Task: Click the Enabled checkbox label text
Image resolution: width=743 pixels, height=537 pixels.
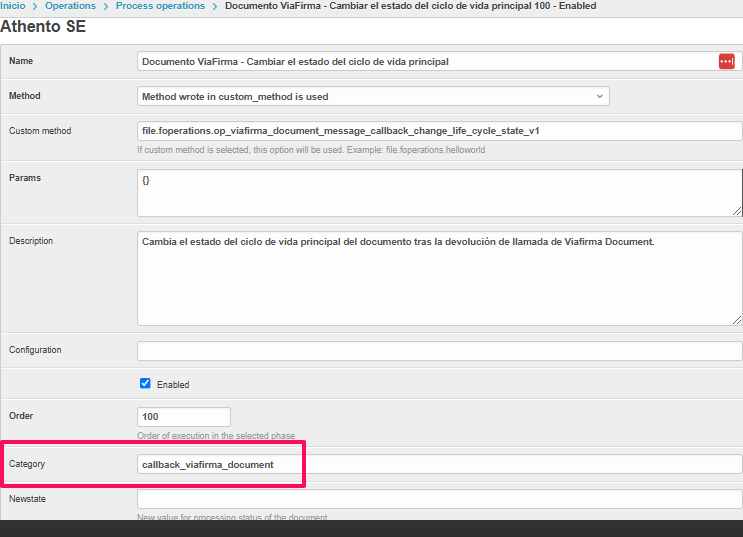Action: tap(172, 384)
